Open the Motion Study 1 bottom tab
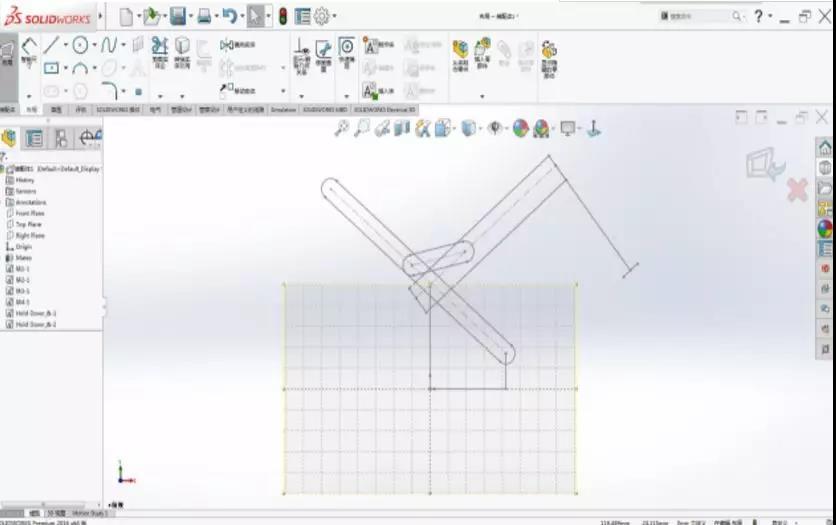The width and height of the screenshot is (836, 525). point(89,513)
